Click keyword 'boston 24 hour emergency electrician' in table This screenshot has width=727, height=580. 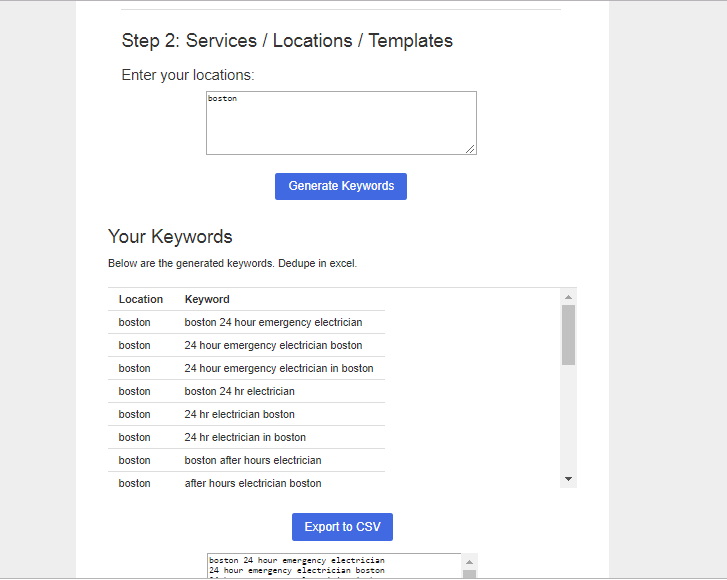273,322
